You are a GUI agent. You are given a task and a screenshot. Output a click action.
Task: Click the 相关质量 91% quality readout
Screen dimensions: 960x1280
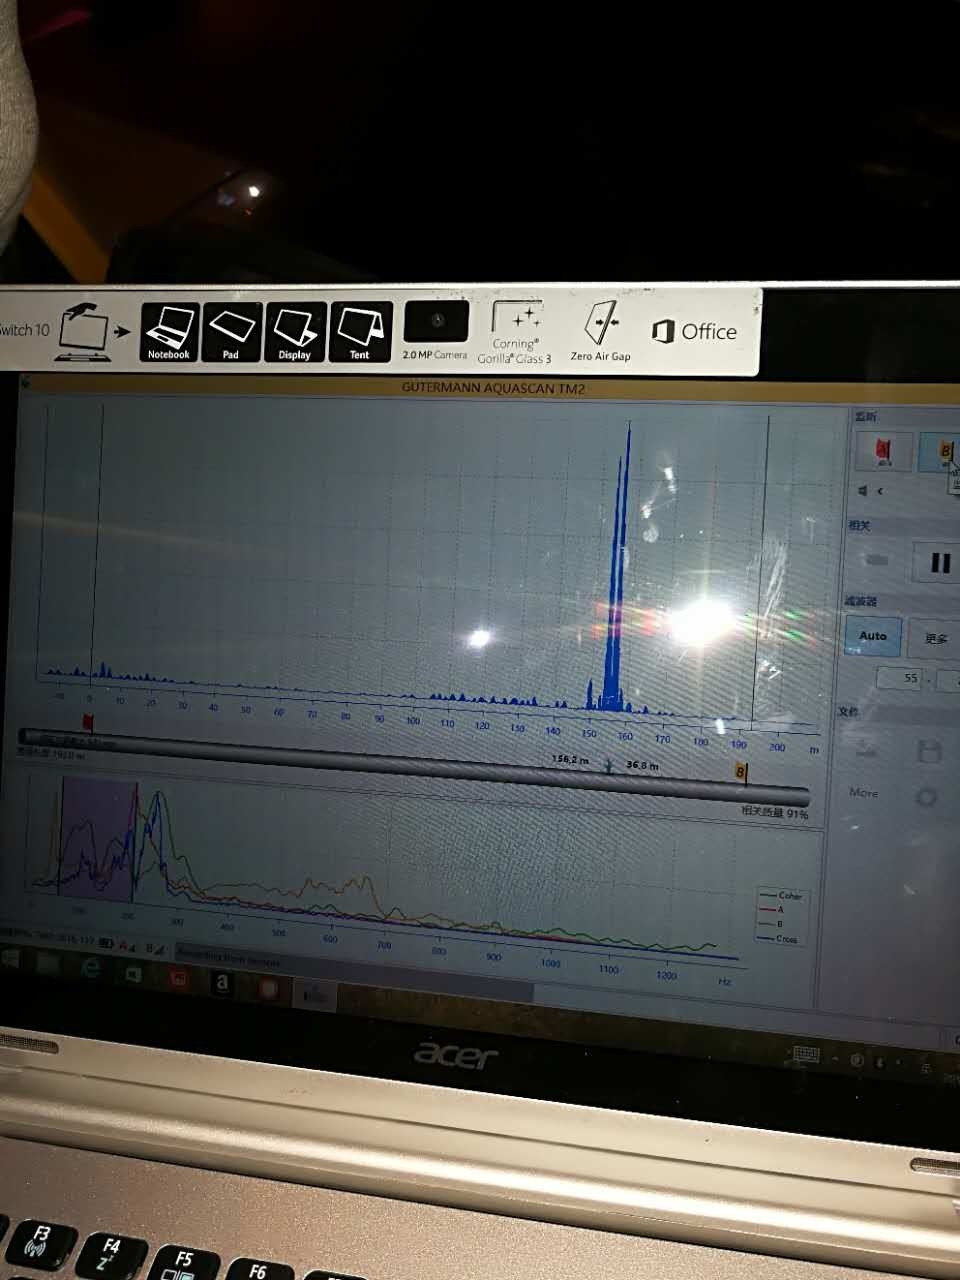point(774,813)
